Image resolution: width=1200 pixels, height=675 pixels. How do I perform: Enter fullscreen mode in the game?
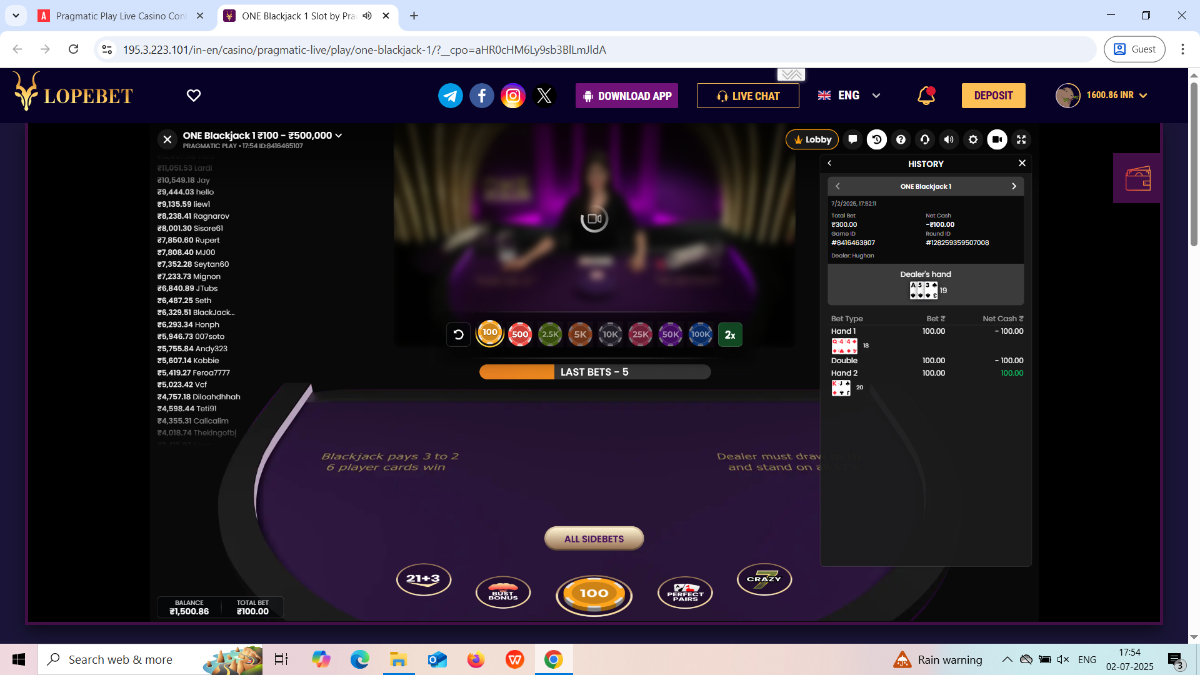click(x=1021, y=139)
